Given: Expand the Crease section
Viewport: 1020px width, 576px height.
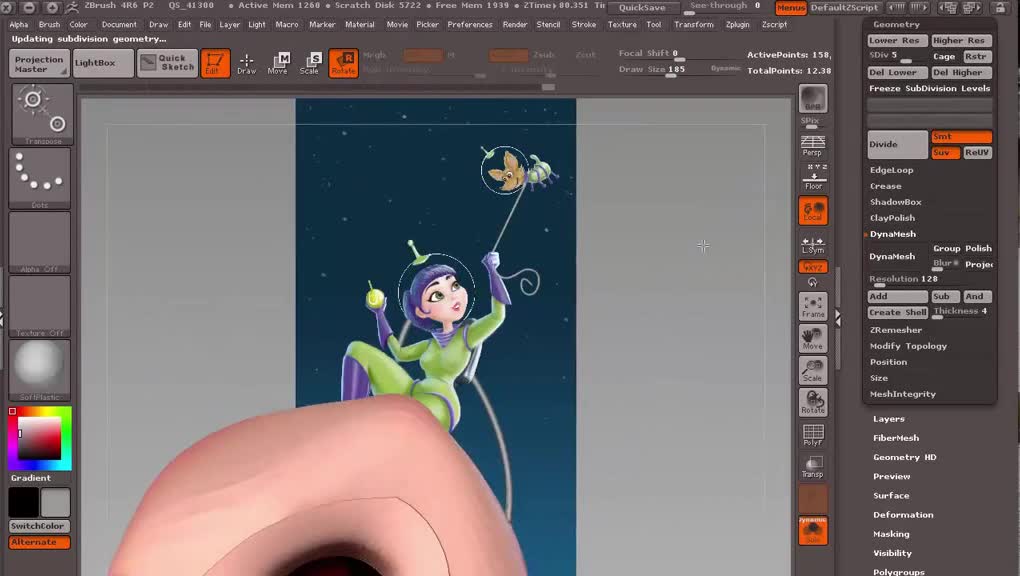Looking at the screenshot, I should (x=885, y=186).
